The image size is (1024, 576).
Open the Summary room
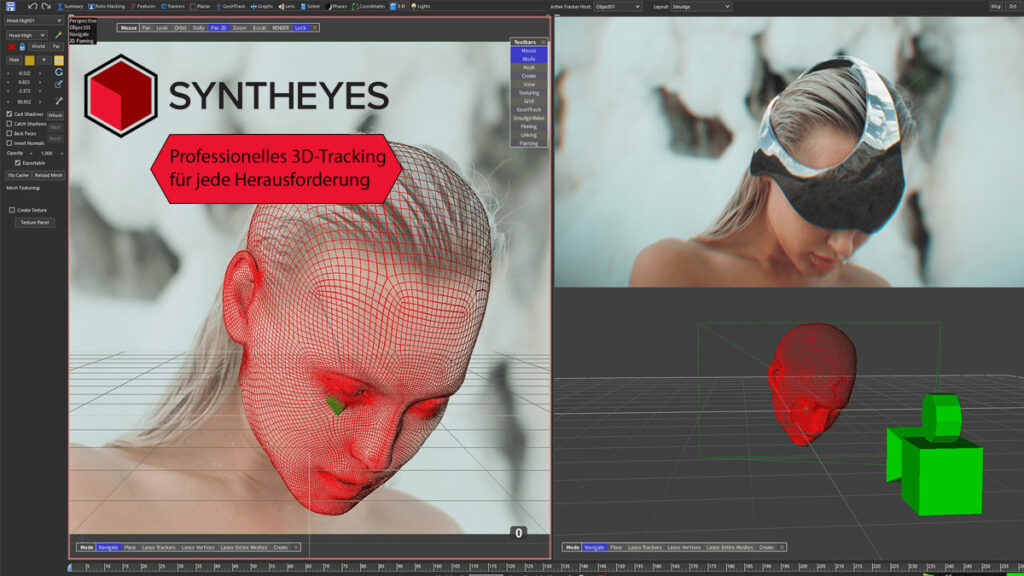tap(71, 7)
